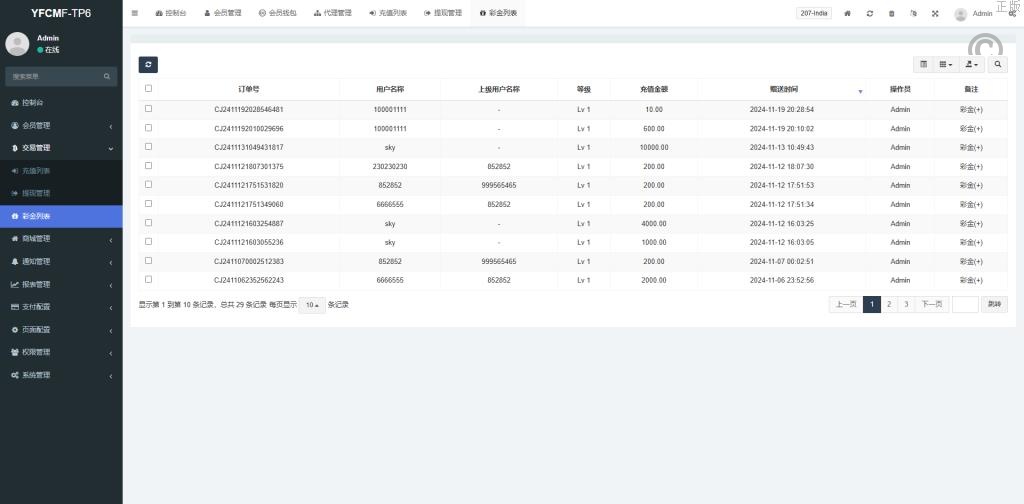Open the table search magnifier button
The image size is (1024, 504).
[x=997, y=64]
